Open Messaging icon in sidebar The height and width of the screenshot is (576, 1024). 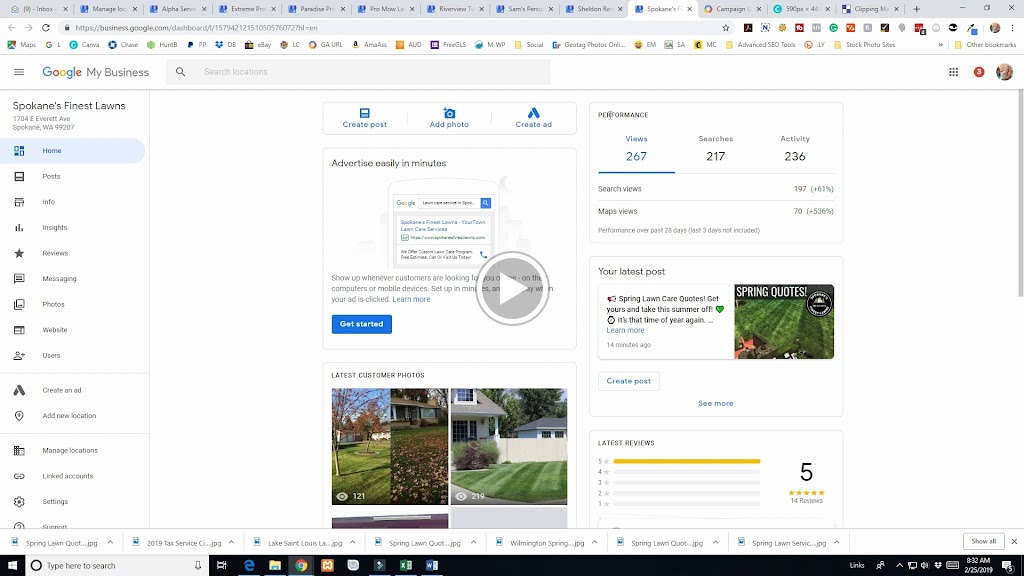(x=19, y=279)
